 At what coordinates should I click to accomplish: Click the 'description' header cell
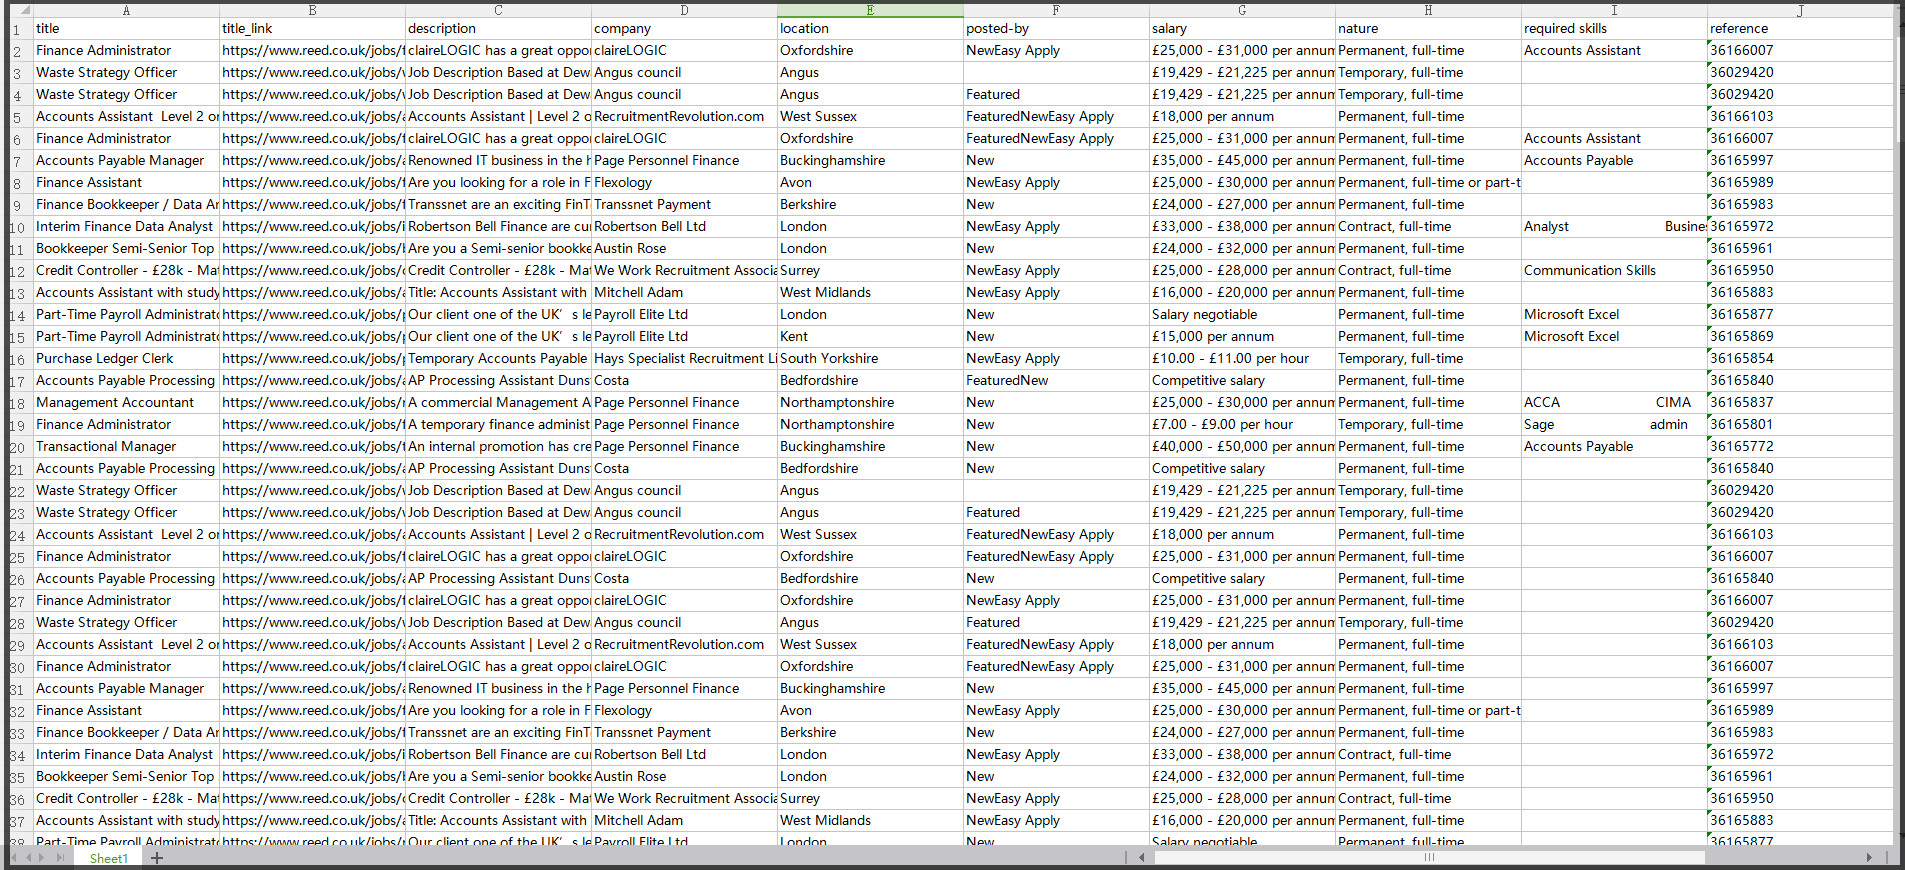498,29
